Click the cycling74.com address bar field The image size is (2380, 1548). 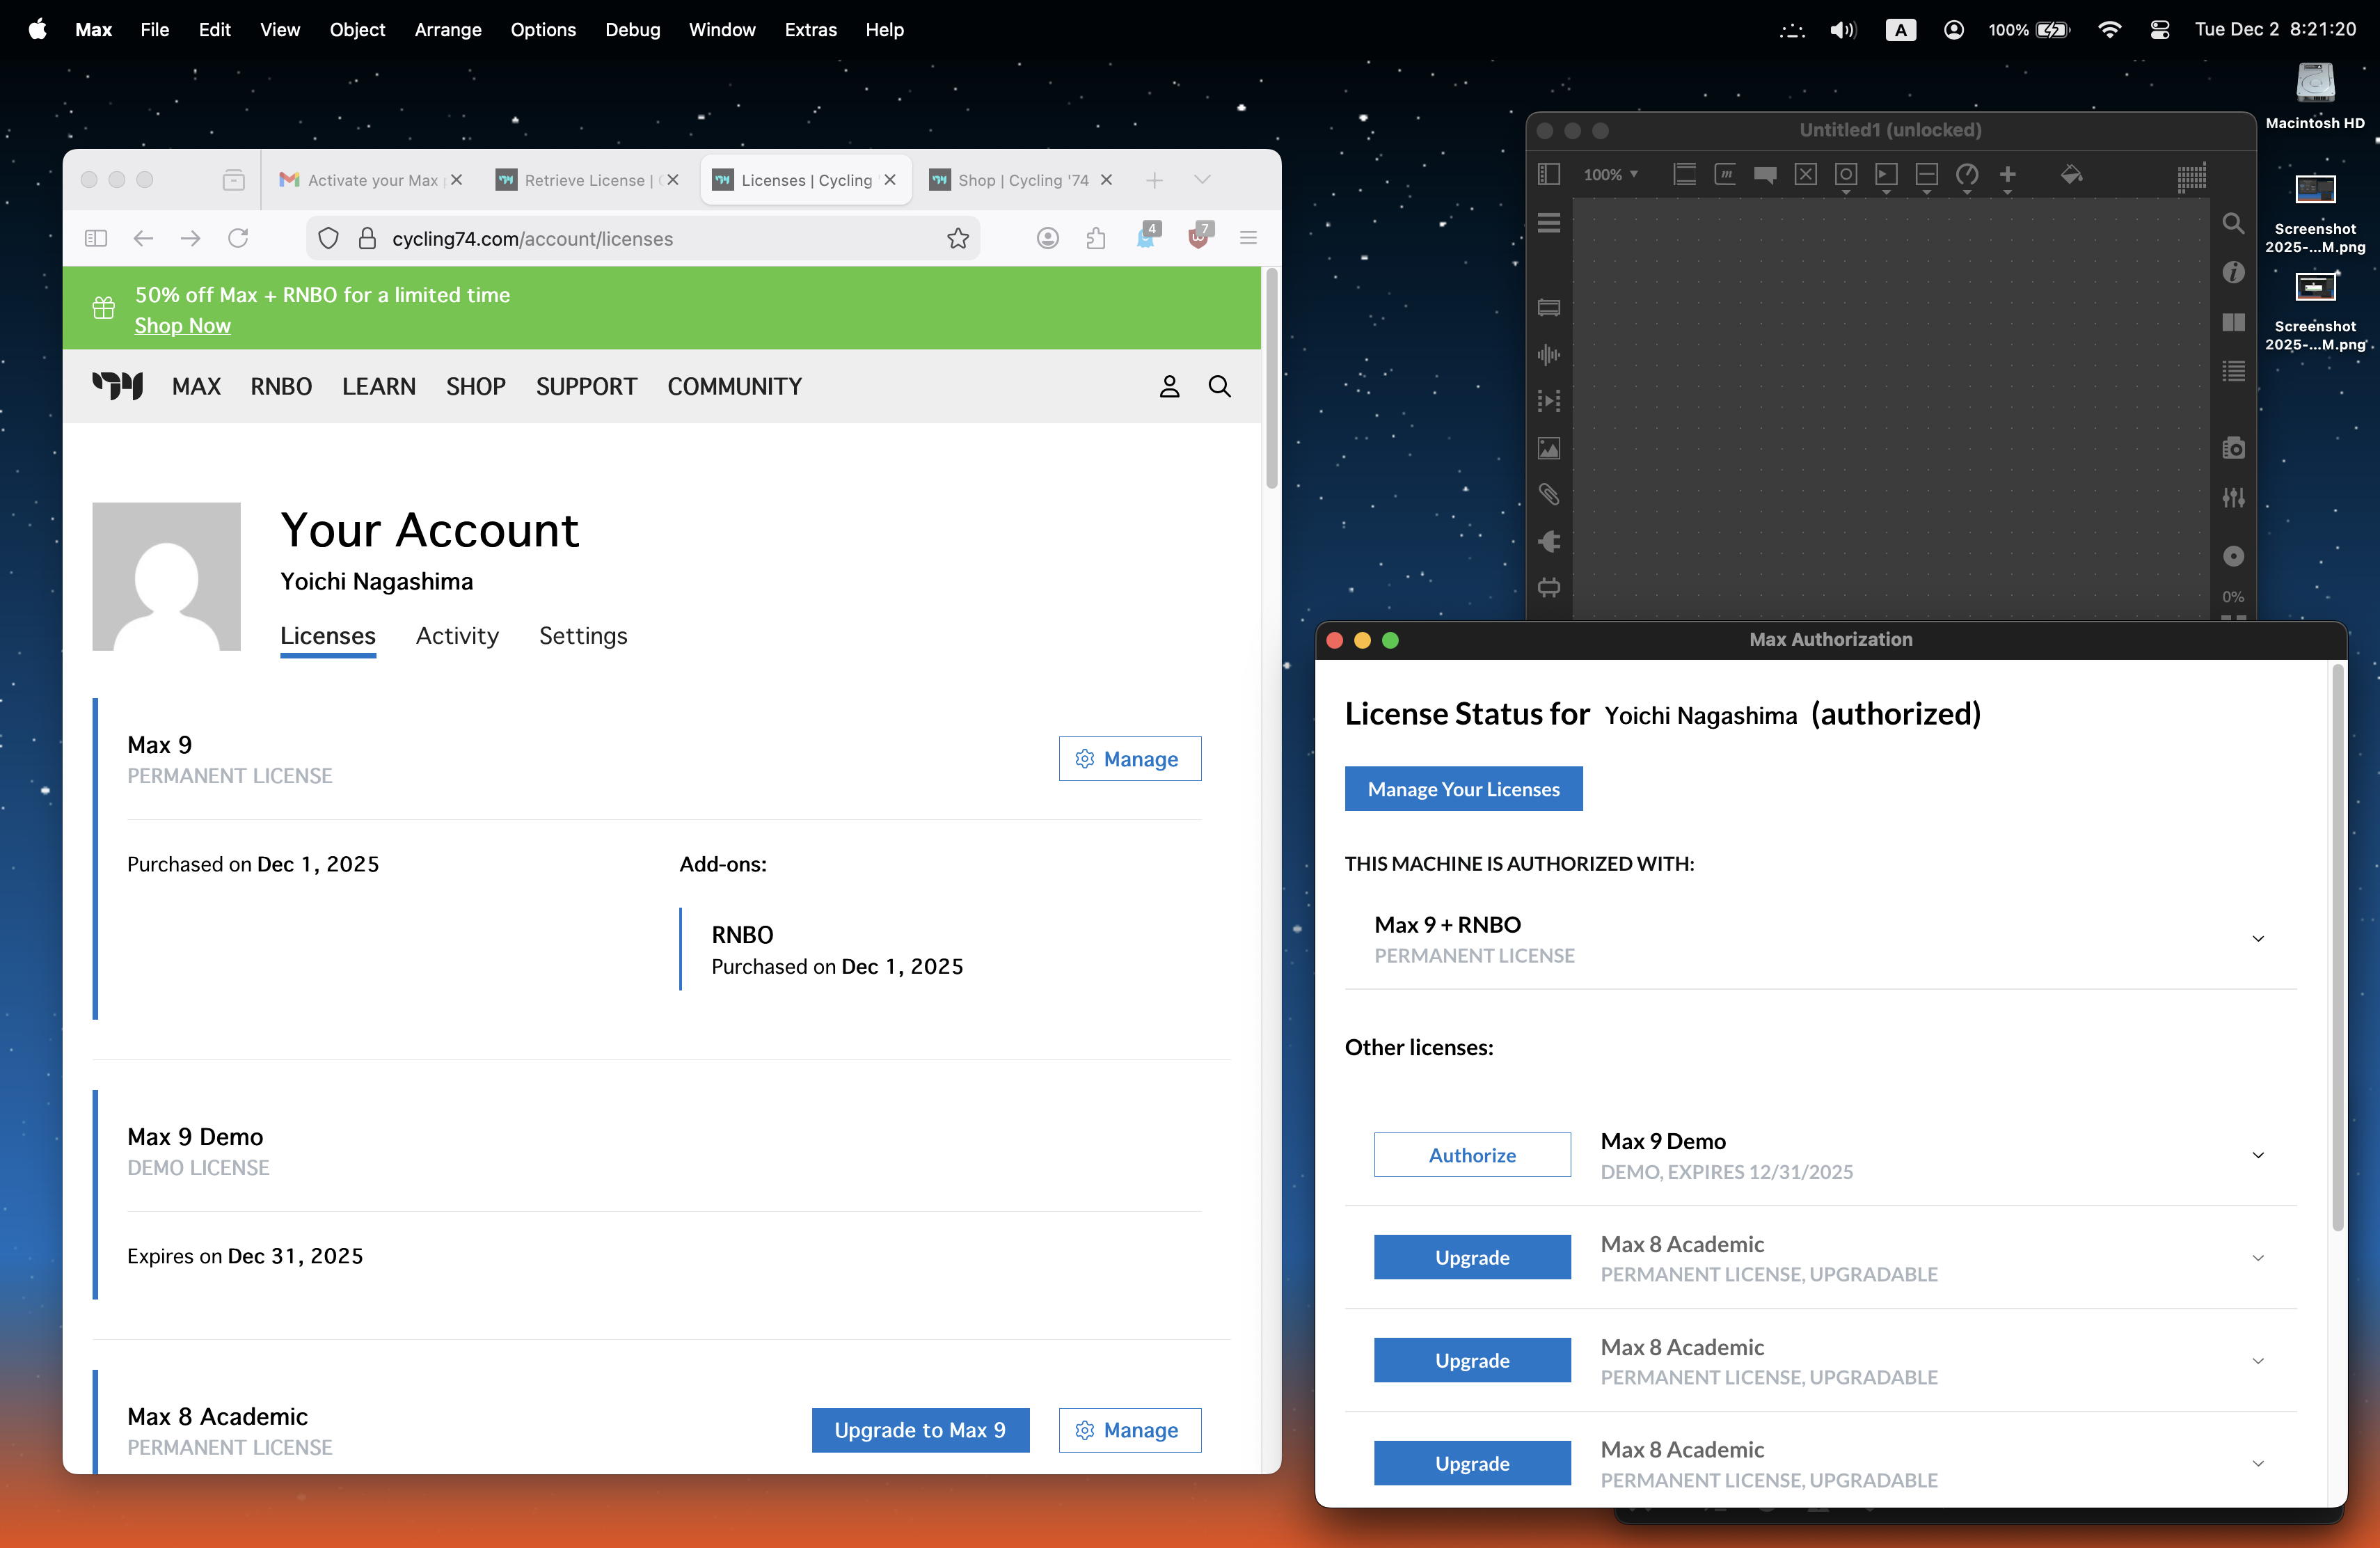pos(640,238)
